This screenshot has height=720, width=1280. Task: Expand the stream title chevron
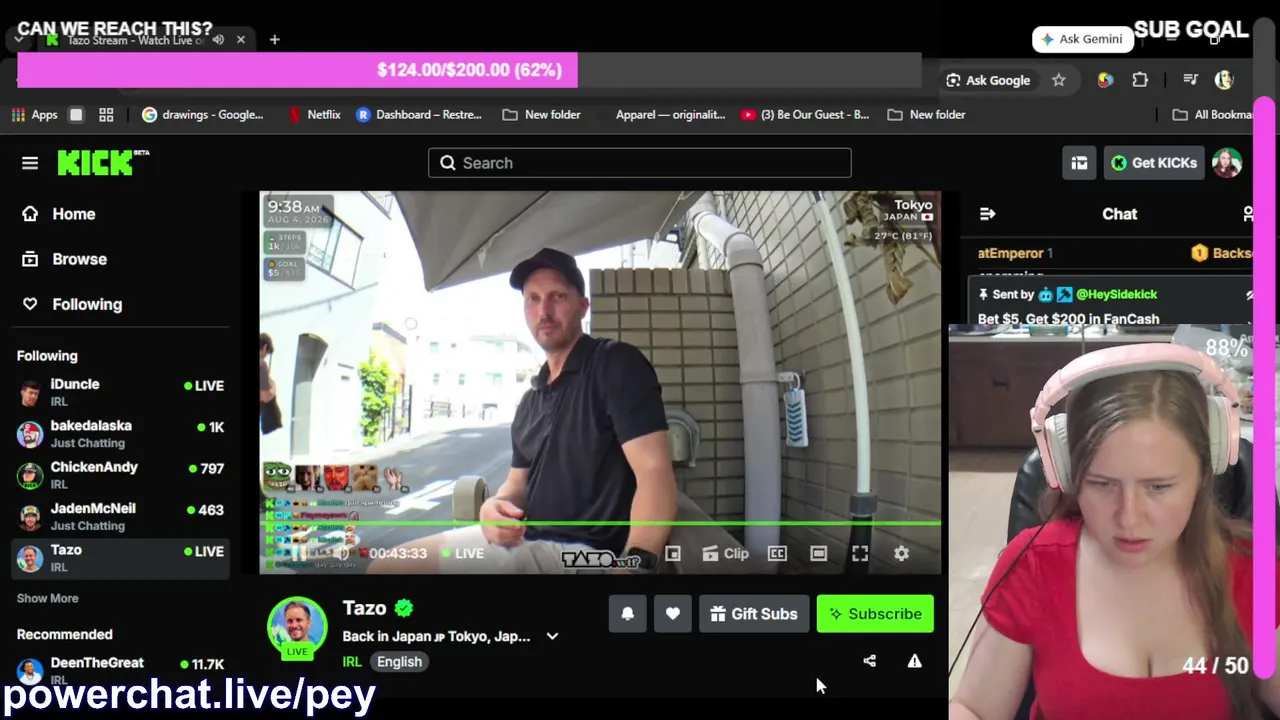(552, 636)
